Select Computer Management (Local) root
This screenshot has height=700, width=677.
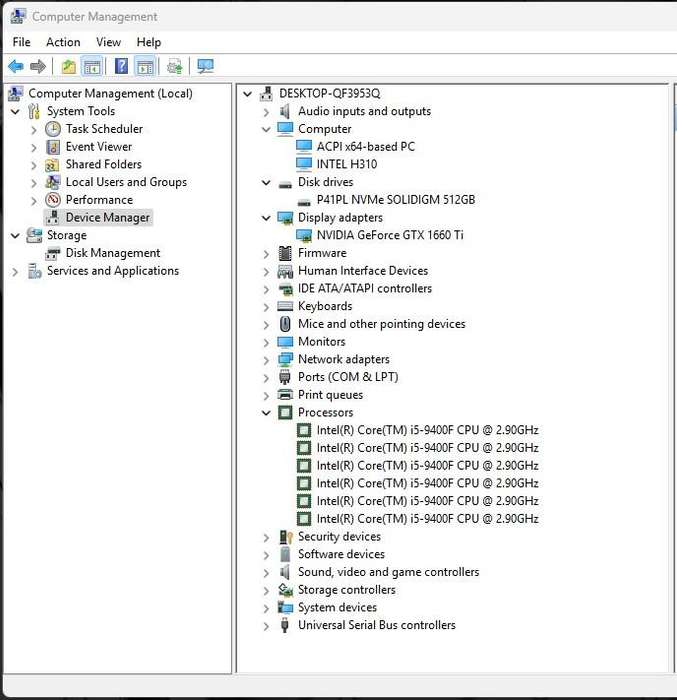coord(110,94)
